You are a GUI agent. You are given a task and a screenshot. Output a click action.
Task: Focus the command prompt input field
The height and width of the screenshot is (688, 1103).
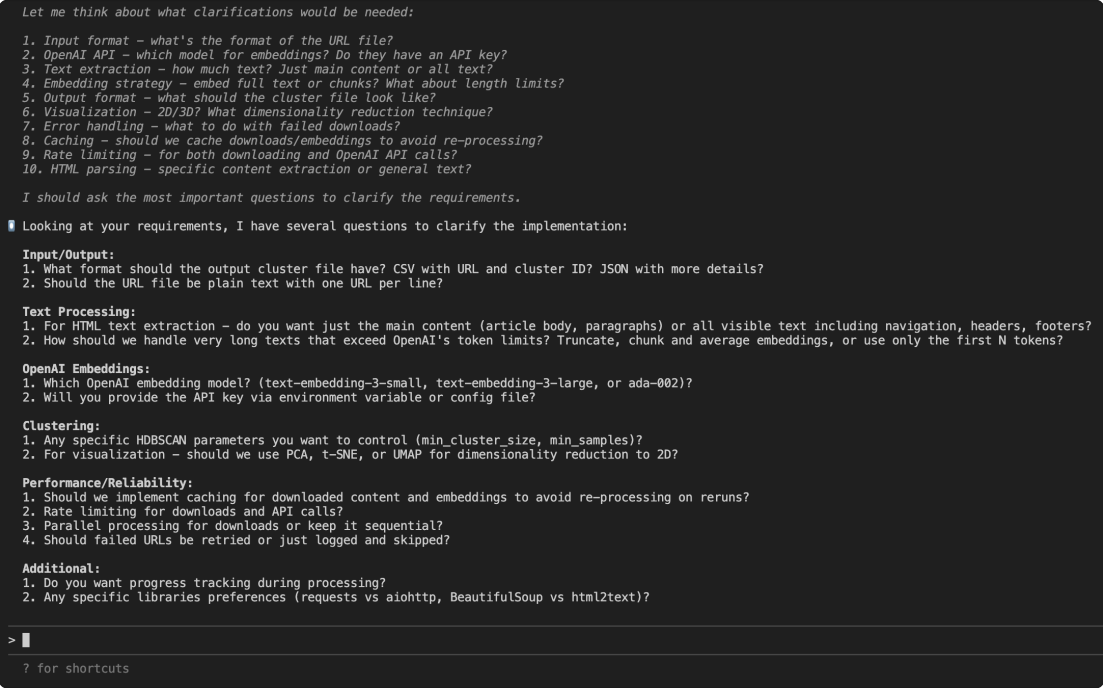[500, 640]
